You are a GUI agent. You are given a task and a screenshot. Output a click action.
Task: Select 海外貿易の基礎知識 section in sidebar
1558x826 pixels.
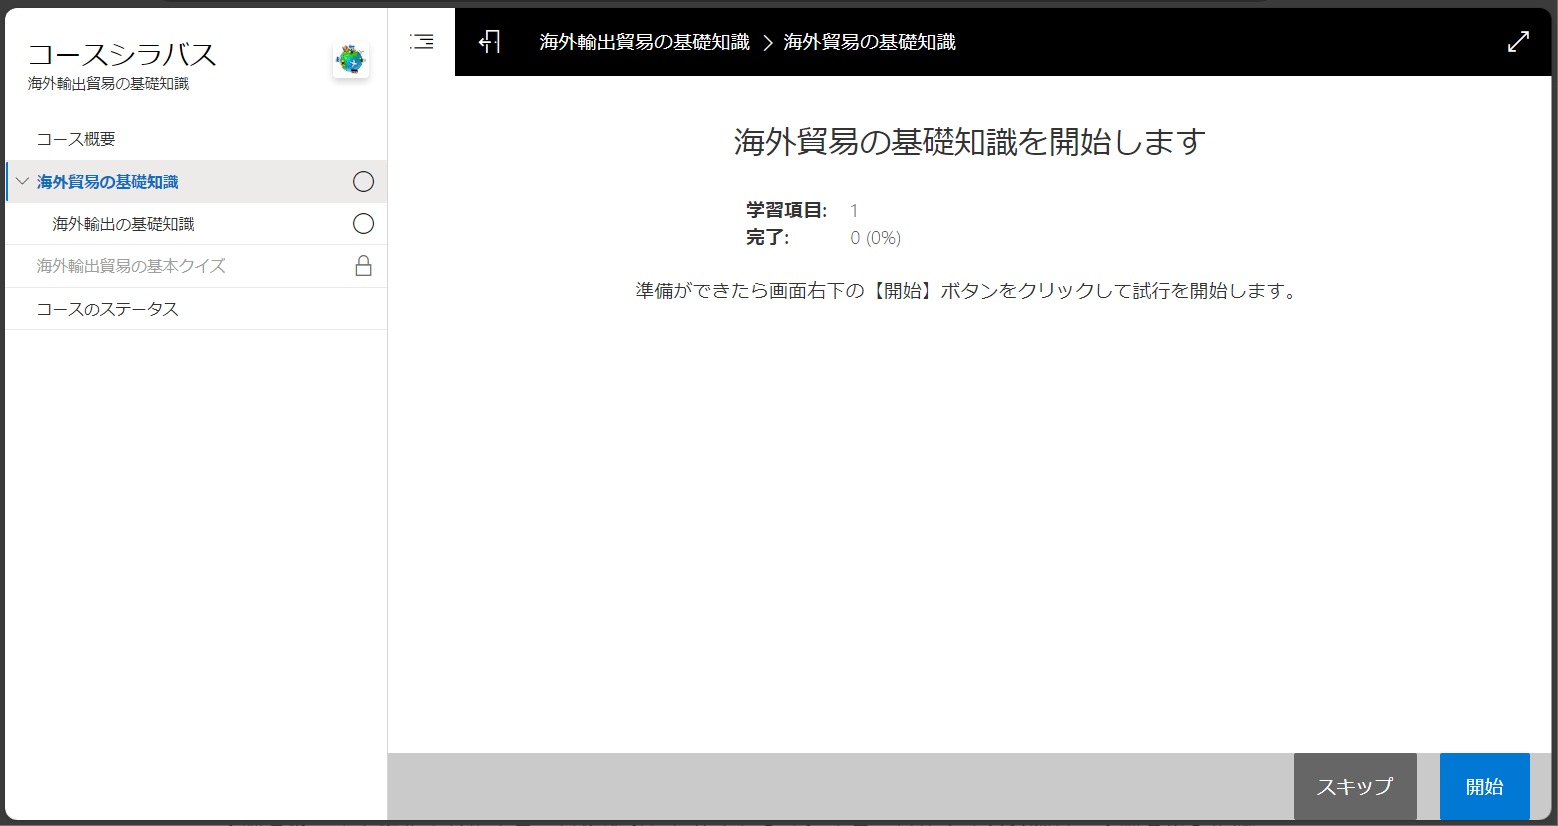(x=196, y=182)
